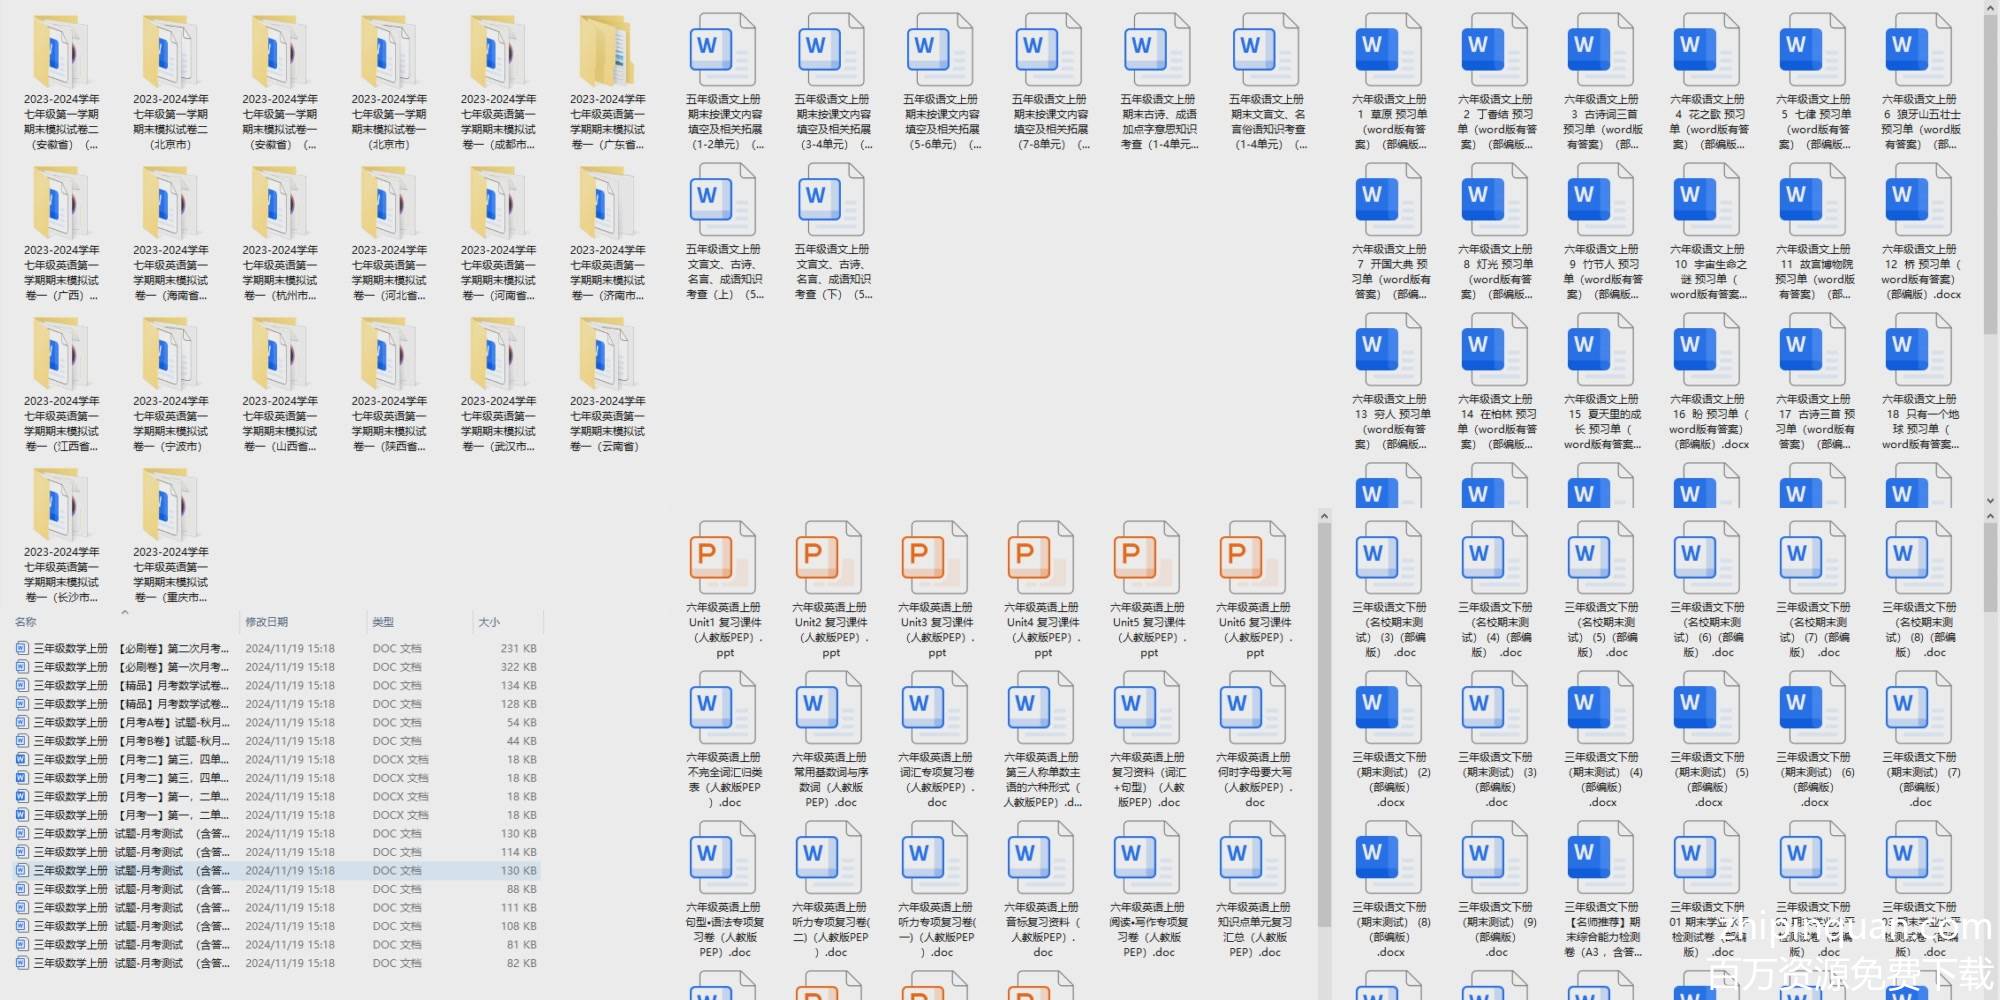This screenshot has width=2000, height=1000.
Task: Open 六年级语文上册 18 只有一个地球 预习单
Action: point(1920,383)
